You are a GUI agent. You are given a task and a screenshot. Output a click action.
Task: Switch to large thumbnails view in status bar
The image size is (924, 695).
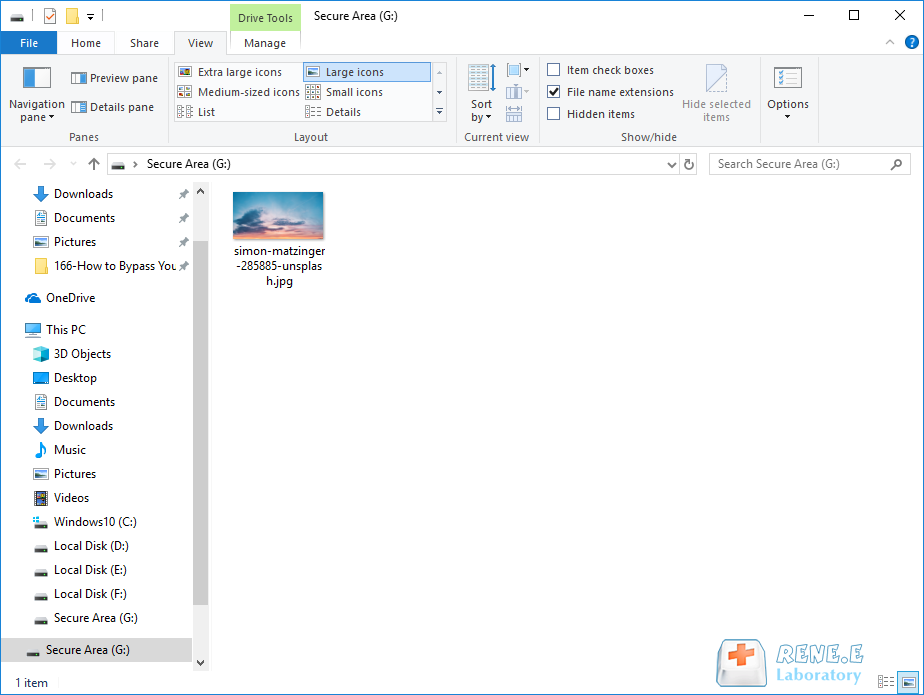click(908, 682)
